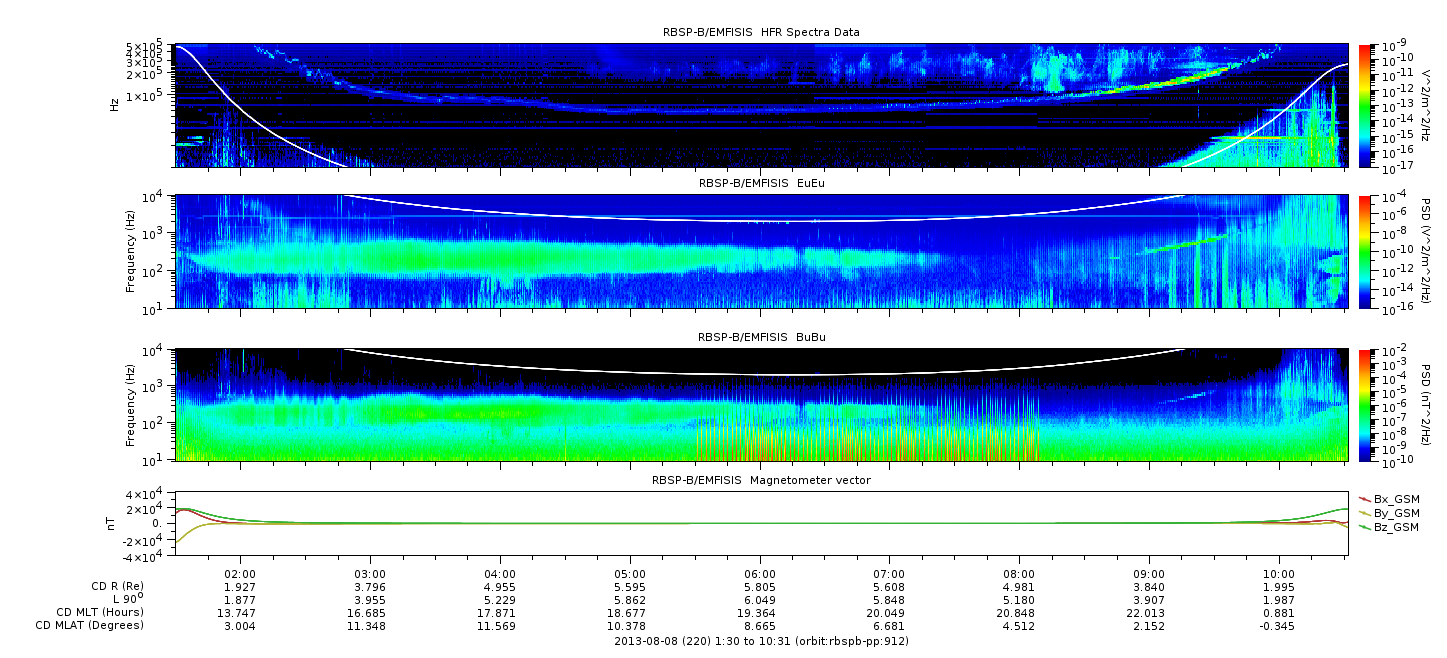Click the nT axis label on magnetometer plot

pyautogui.click(x=114, y=523)
